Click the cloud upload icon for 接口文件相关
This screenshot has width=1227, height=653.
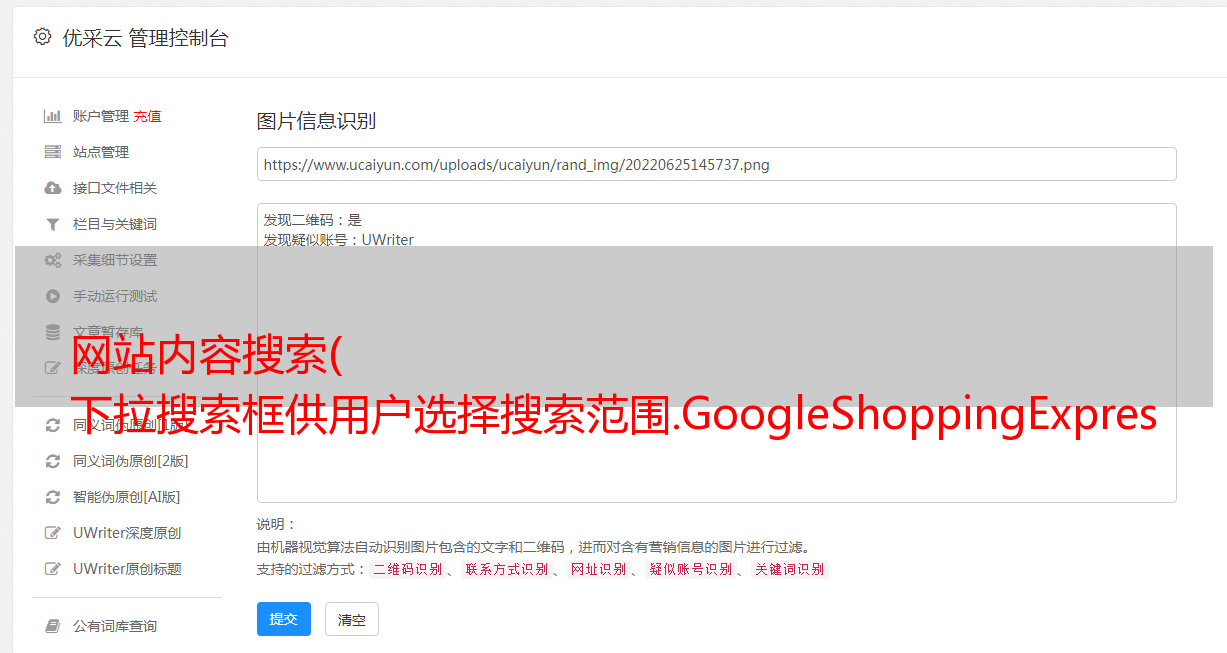click(x=53, y=188)
